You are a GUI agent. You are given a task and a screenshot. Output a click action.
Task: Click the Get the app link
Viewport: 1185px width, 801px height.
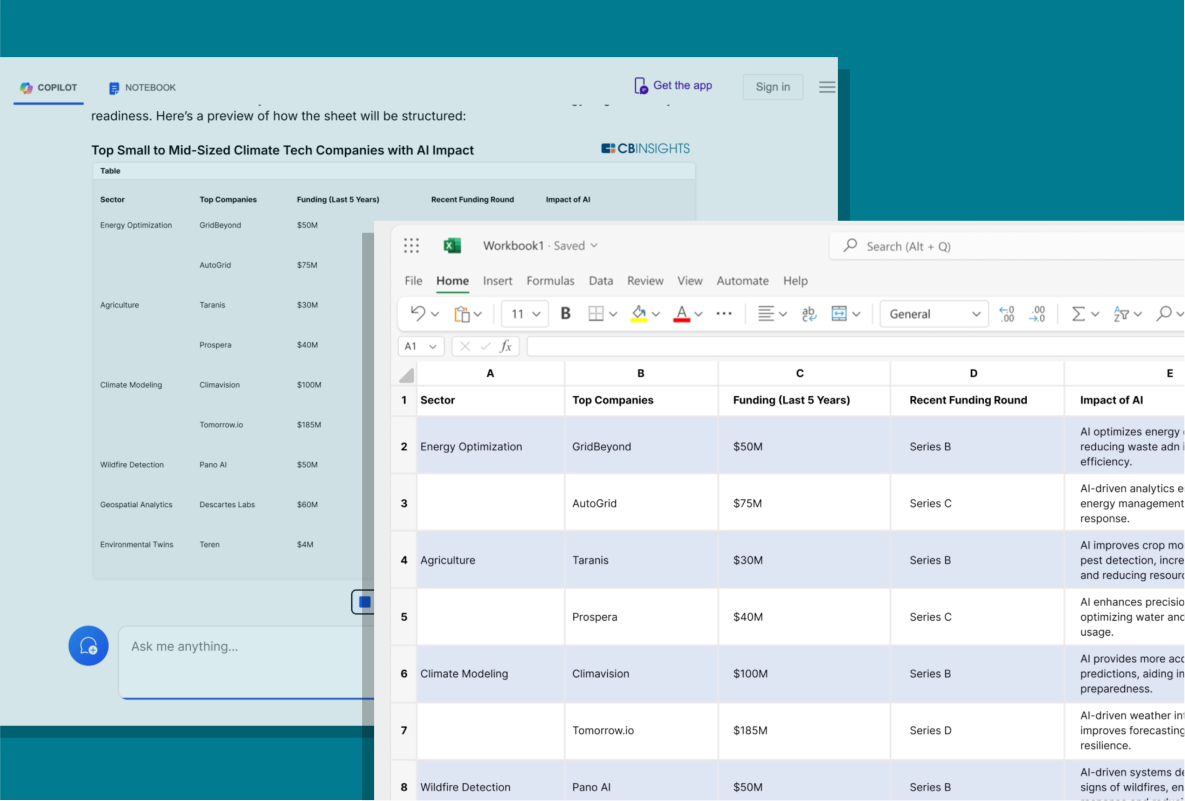[x=673, y=86]
